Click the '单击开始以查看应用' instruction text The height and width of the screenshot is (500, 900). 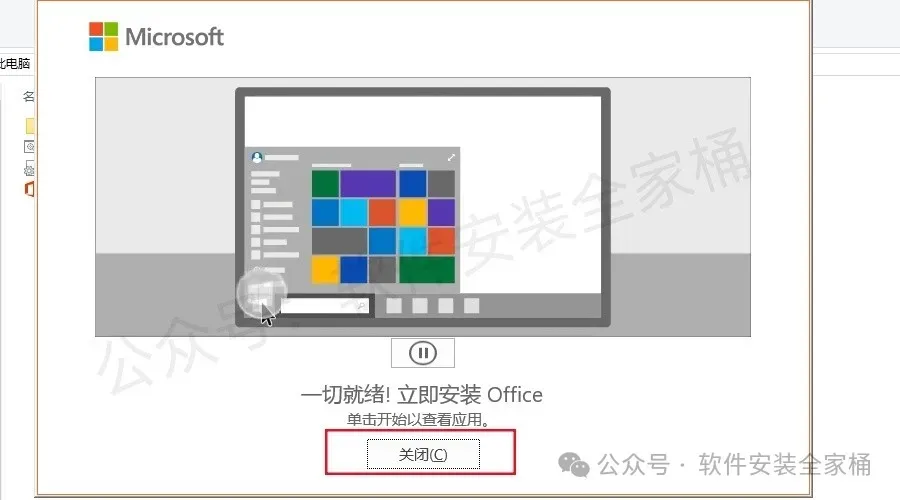(418, 420)
